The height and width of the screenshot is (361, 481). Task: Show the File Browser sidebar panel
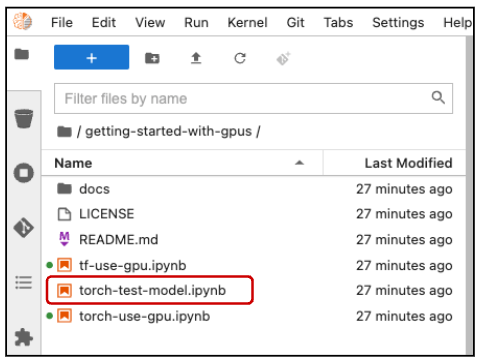pos(22,54)
